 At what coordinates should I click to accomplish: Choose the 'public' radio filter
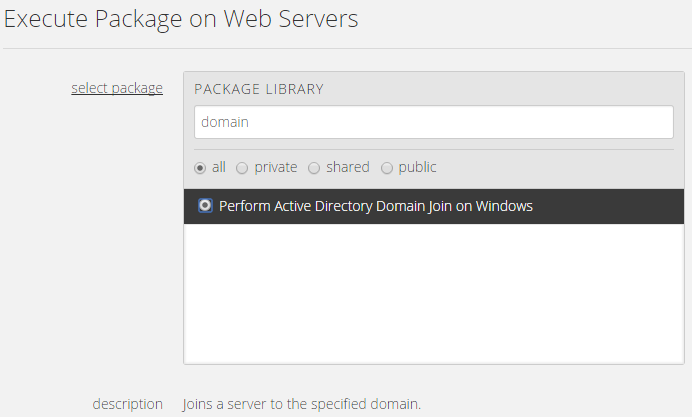pos(387,168)
